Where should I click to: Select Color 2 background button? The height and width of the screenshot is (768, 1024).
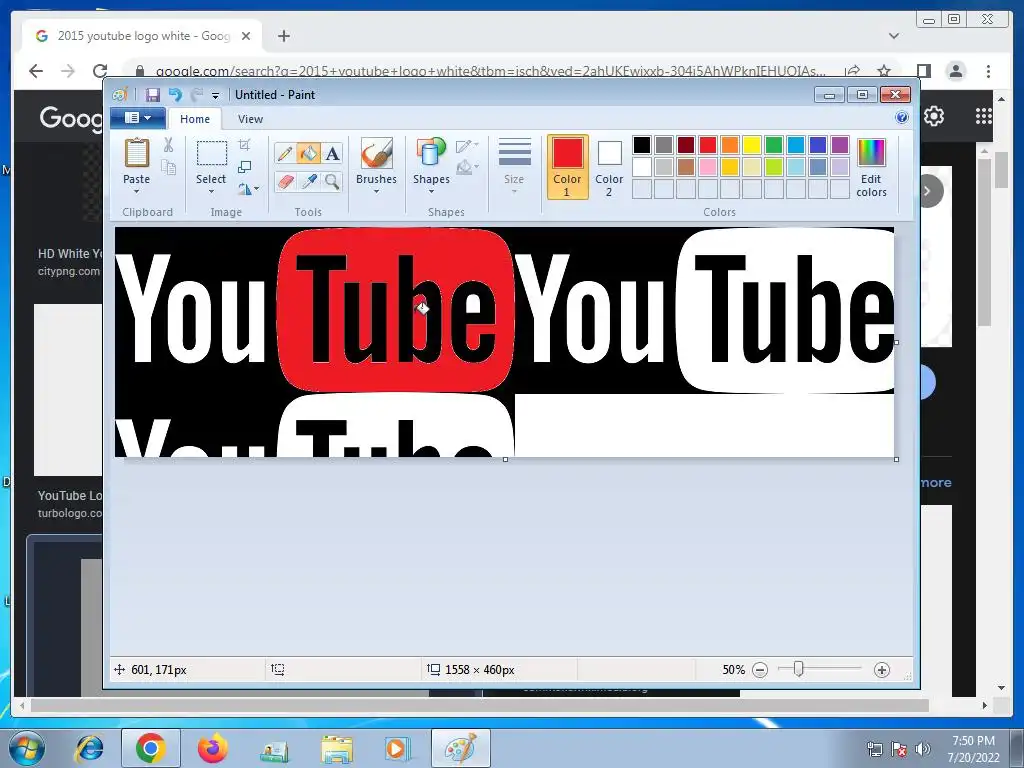click(609, 167)
